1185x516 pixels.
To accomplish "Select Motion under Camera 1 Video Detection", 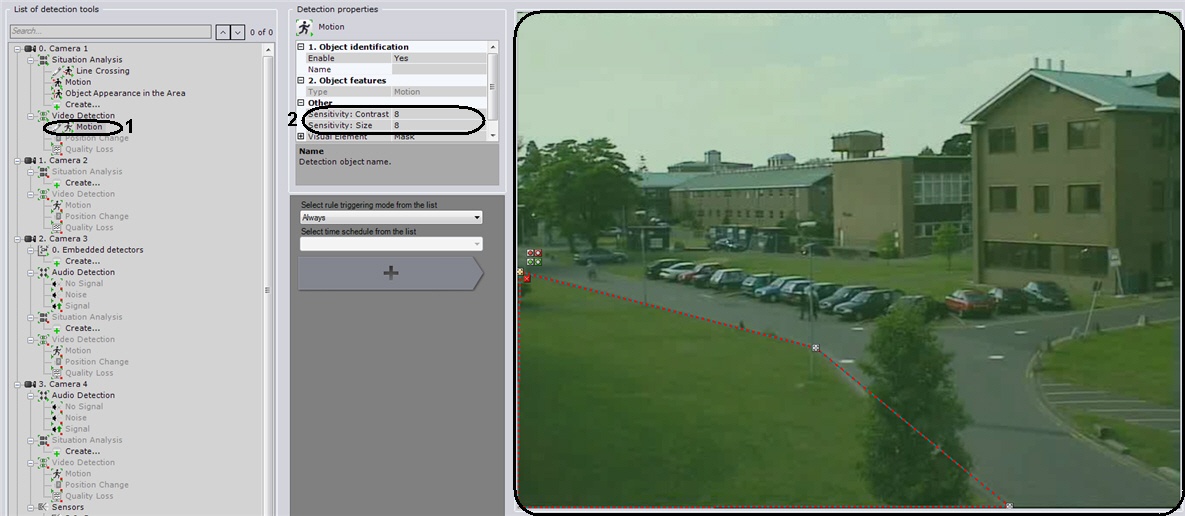I will tap(88, 127).
